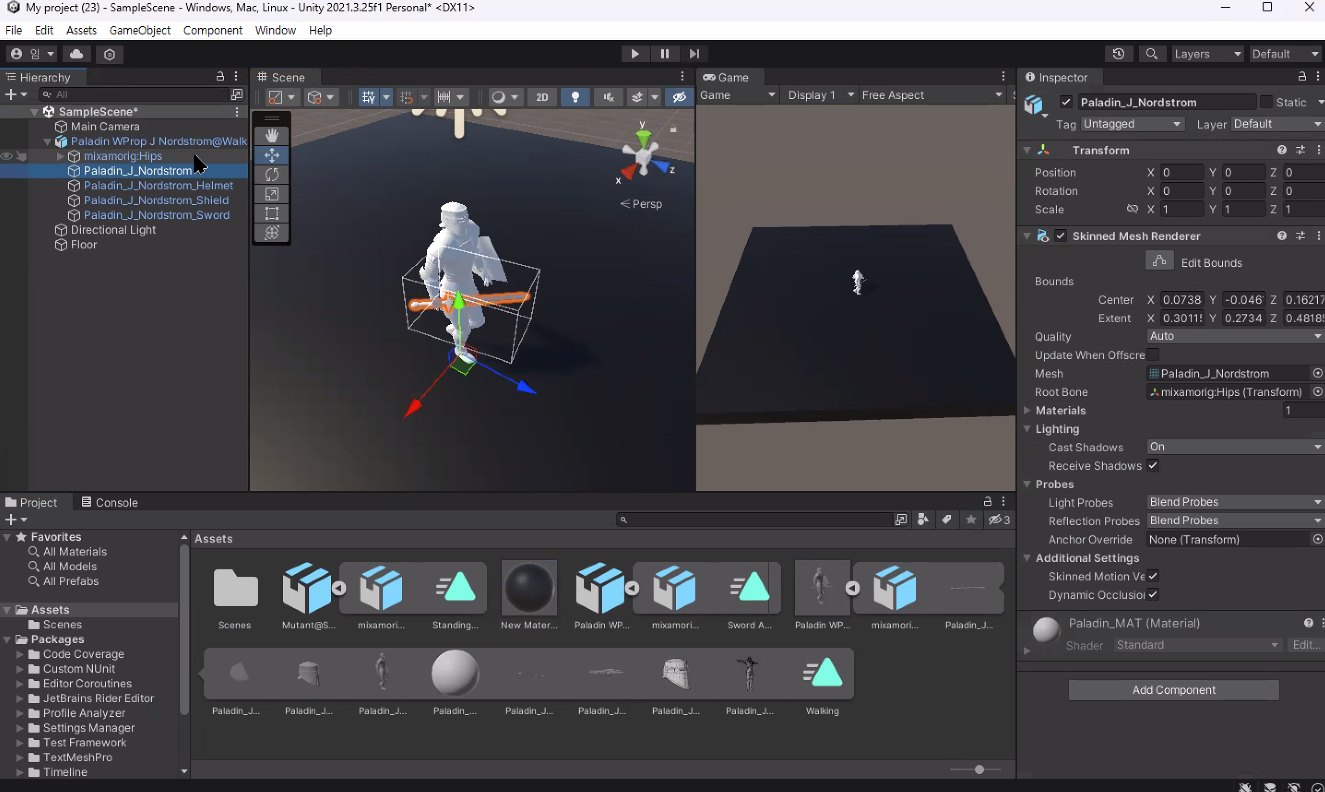This screenshot has height=792, width=1325.
Task: Toggle Receive Shadows checkbox
Action: (1153, 466)
